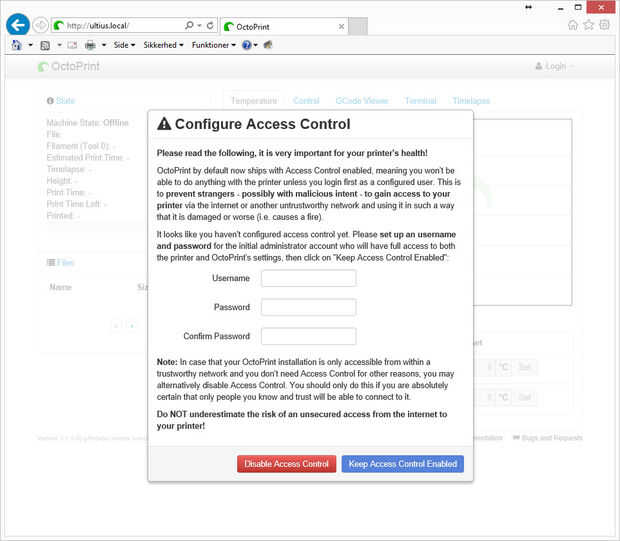Screen dimensions: 620x541
Task: Click the Configure Access Control heading
Action: (x=263, y=124)
